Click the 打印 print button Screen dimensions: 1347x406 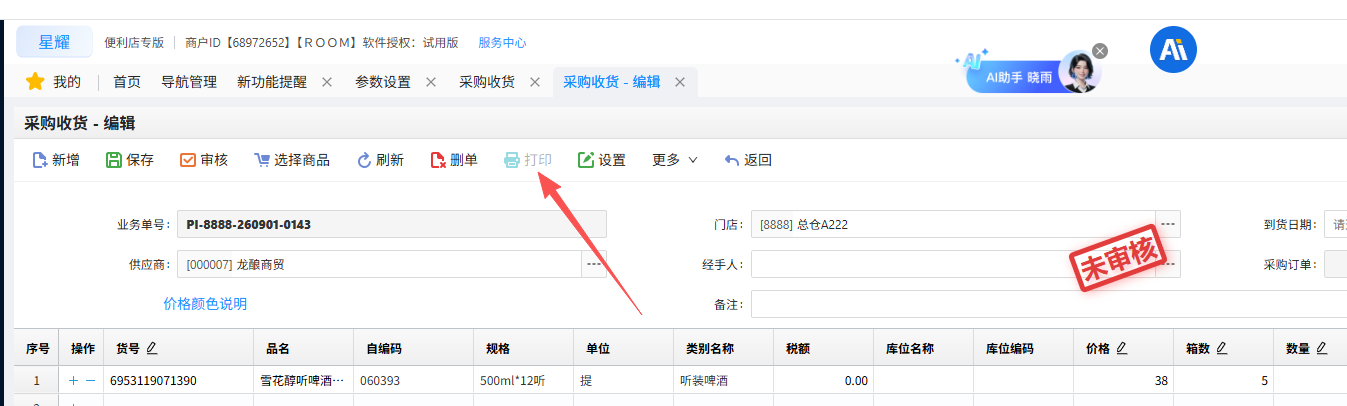pos(528,160)
